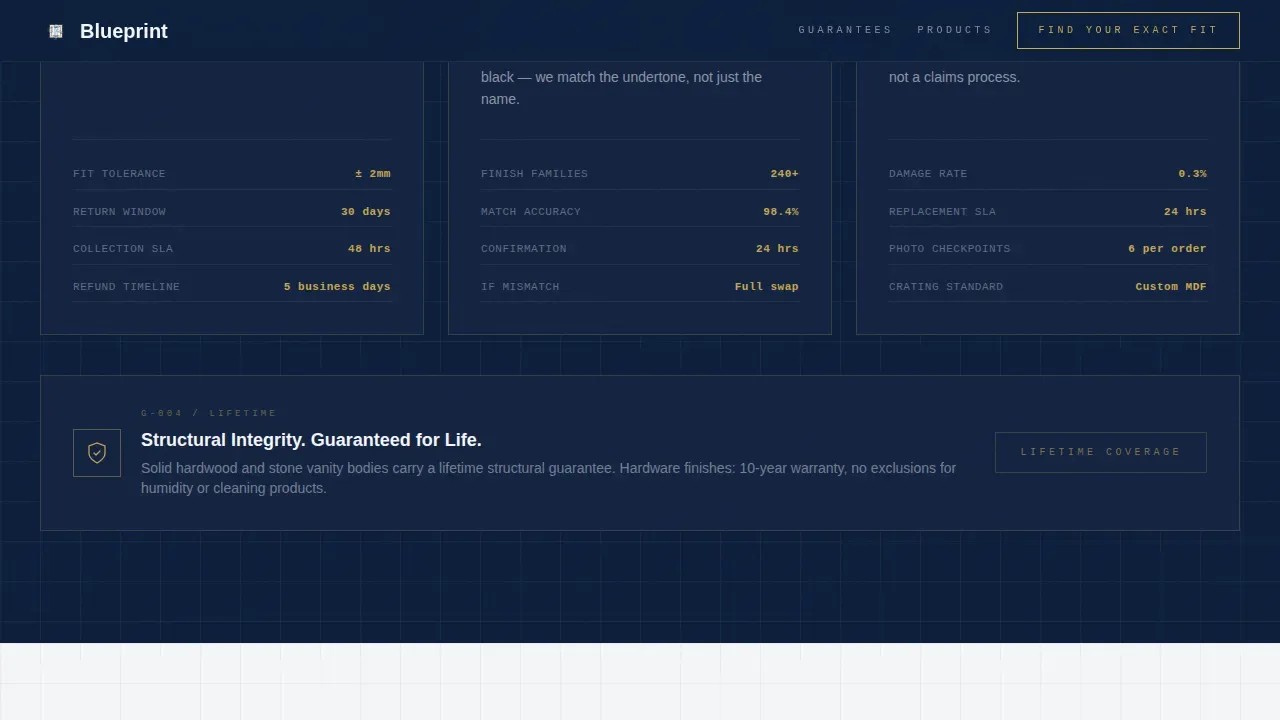
Task: Click the If Mismatch Full swap row
Action: click(x=640, y=286)
